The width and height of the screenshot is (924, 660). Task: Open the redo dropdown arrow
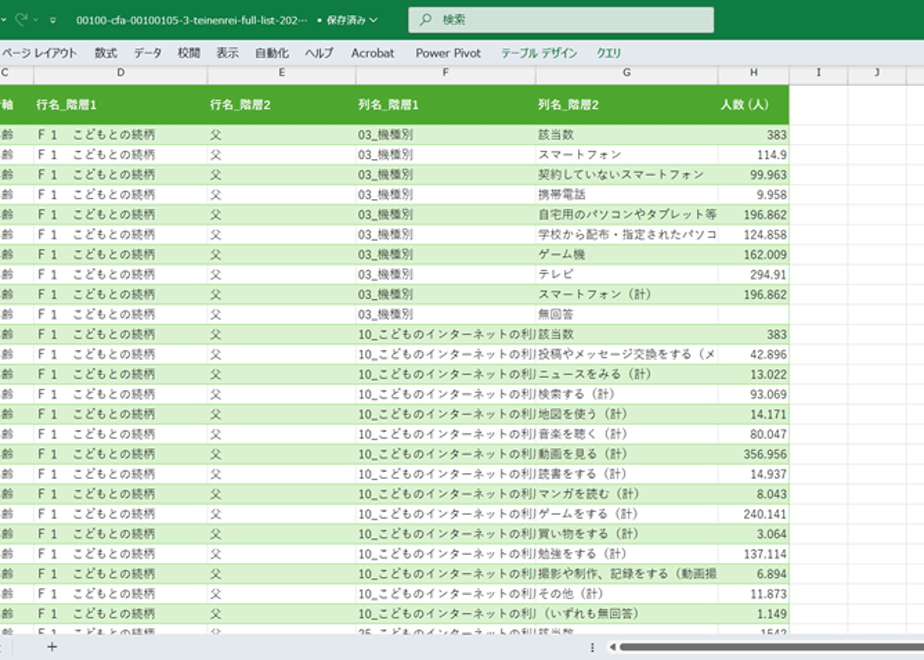[x=36, y=20]
